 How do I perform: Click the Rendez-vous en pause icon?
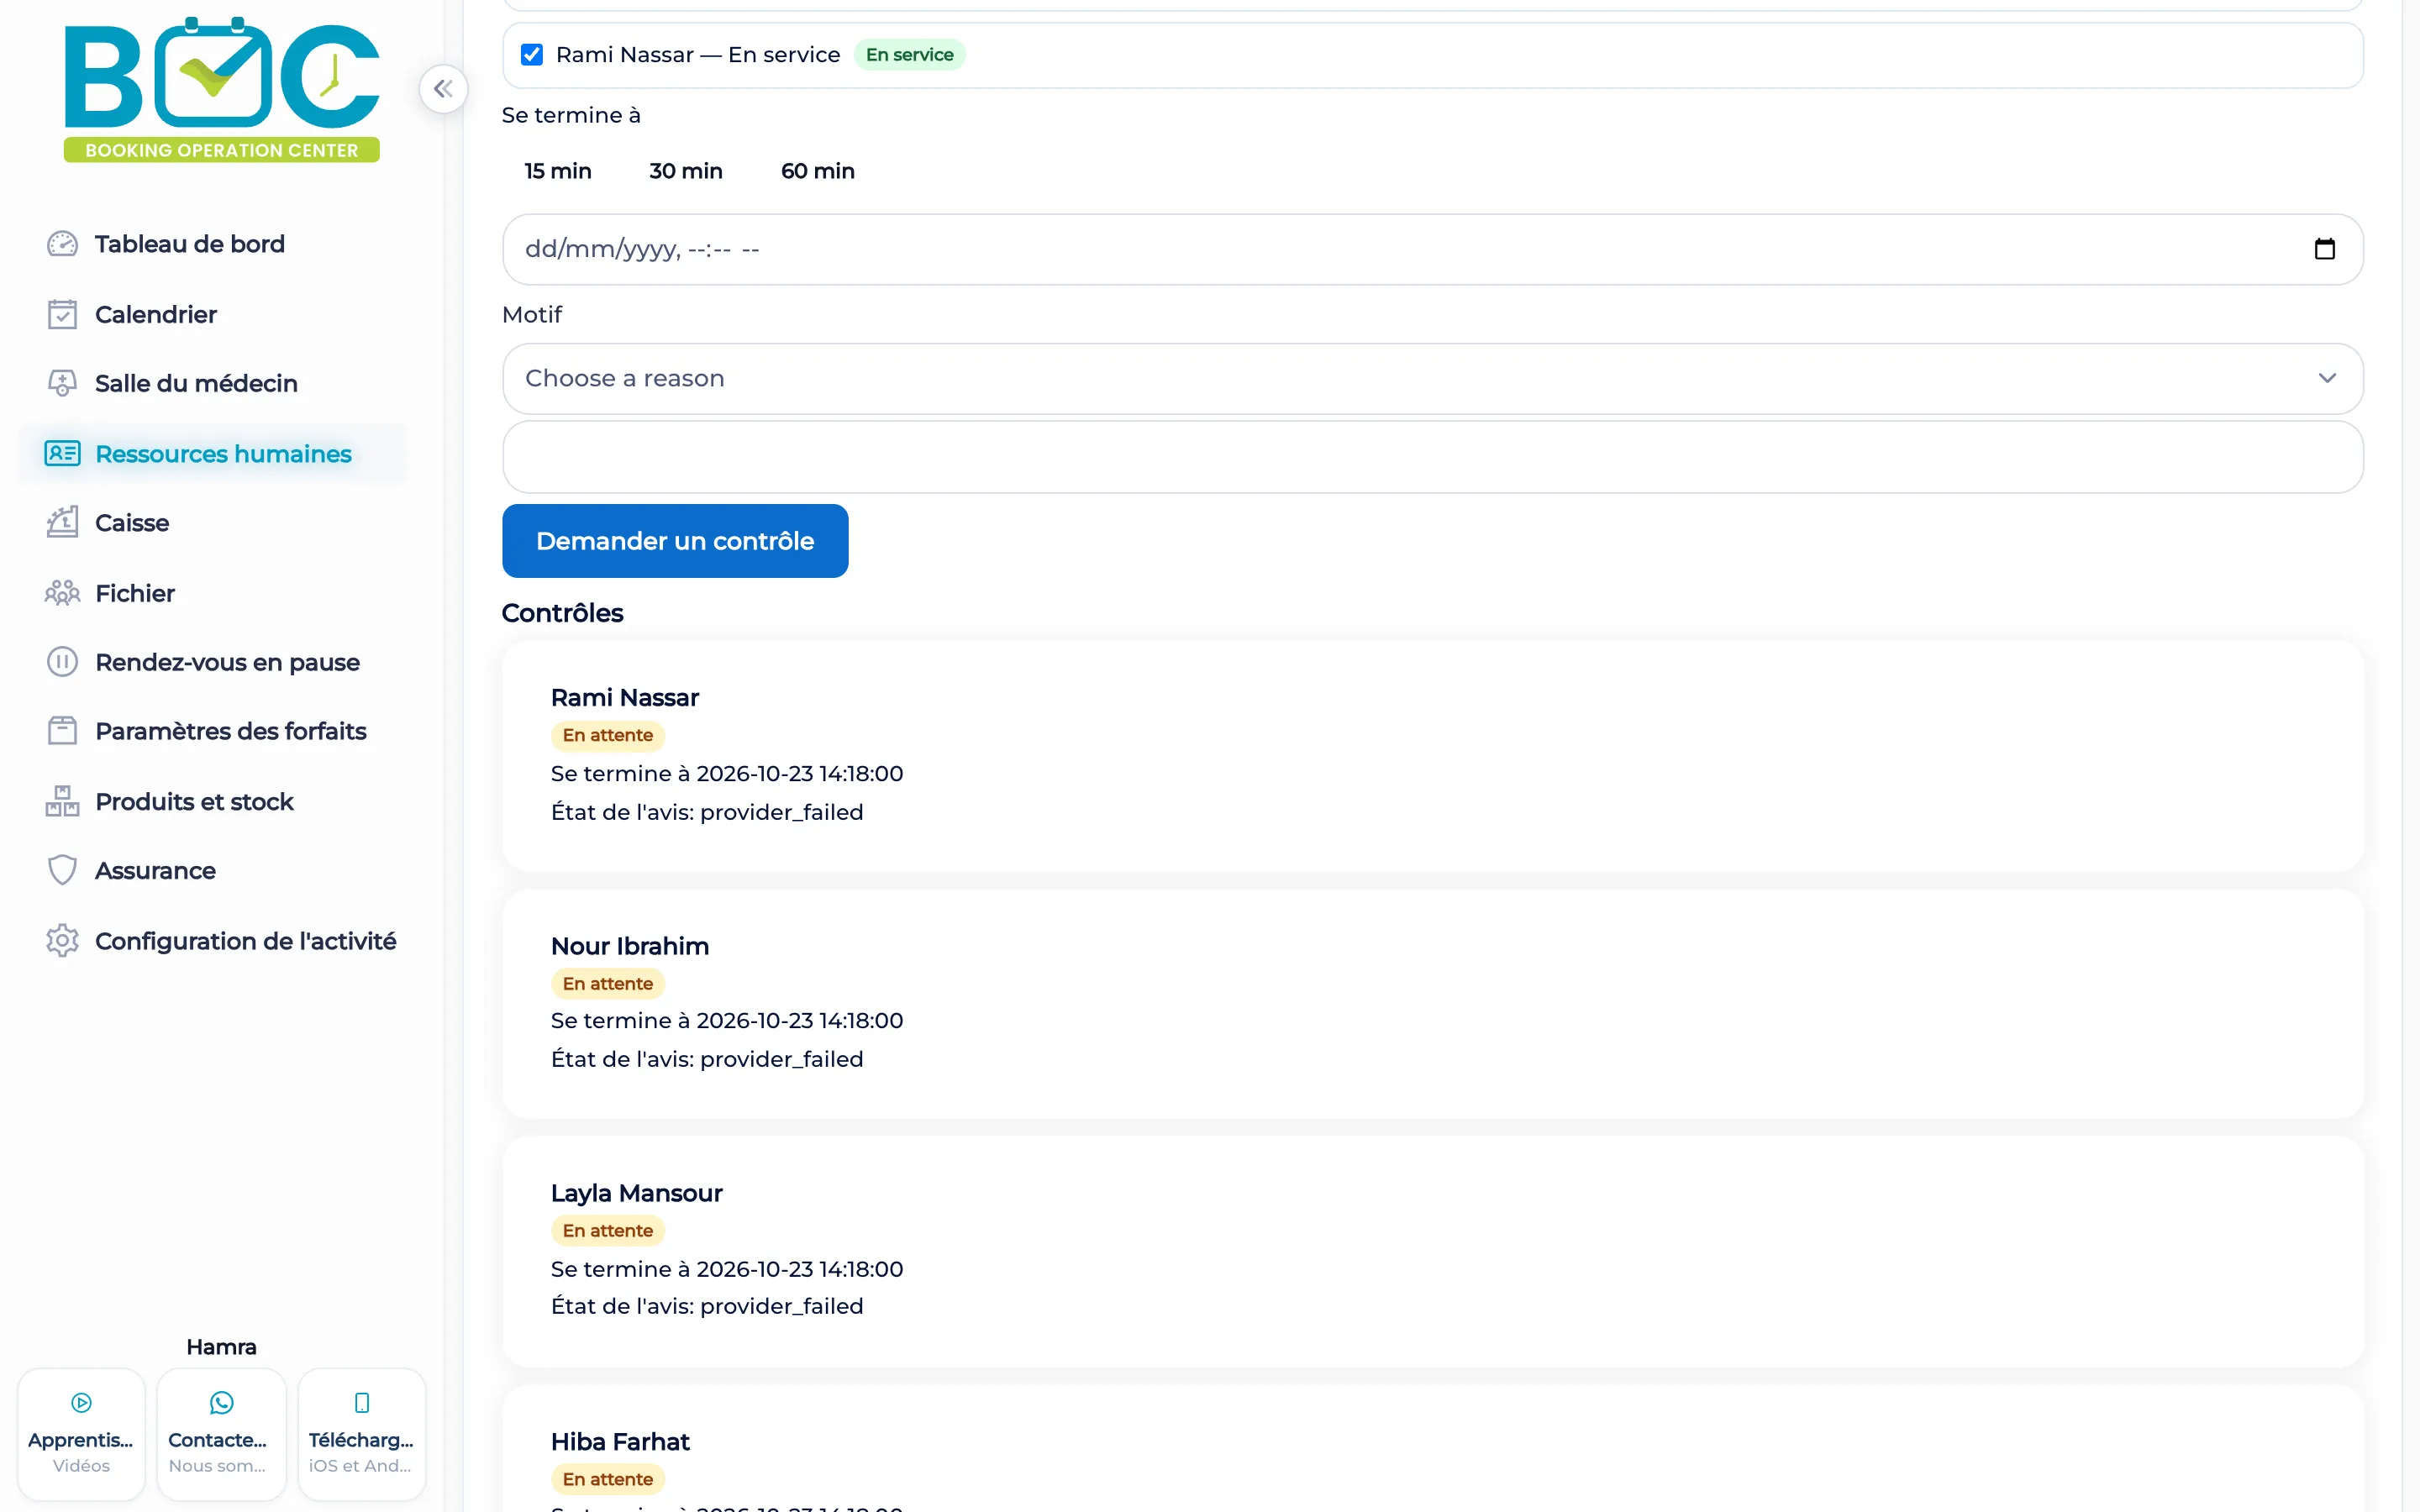point(62,662)
